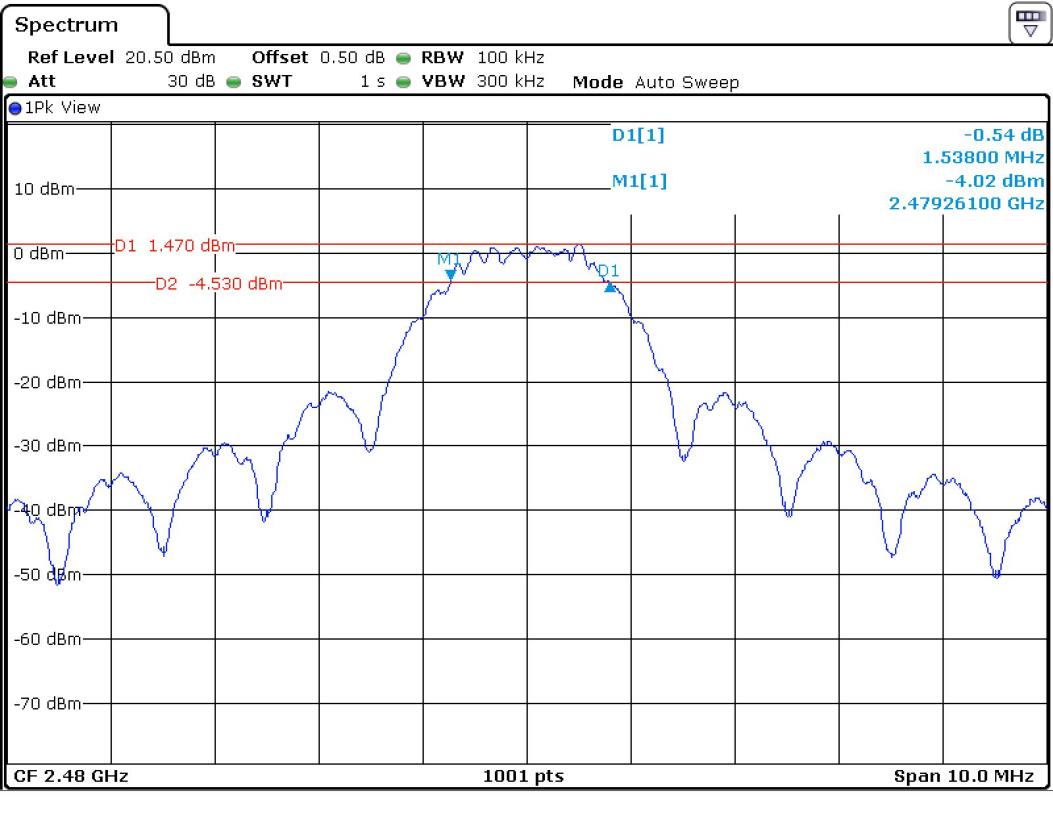Select the RBW 100 kHz value
The image size is (1053, 820).
tap(510, 58)
